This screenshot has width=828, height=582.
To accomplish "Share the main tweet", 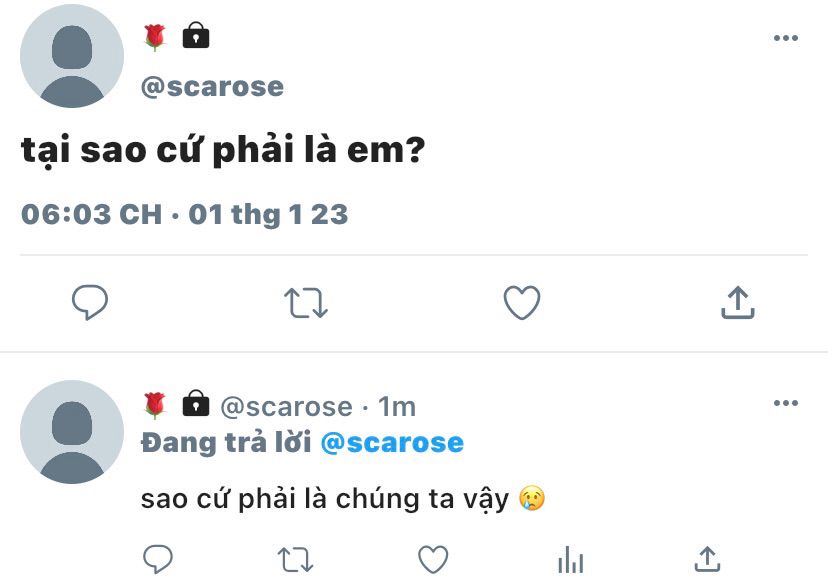I will click(738, 302).
